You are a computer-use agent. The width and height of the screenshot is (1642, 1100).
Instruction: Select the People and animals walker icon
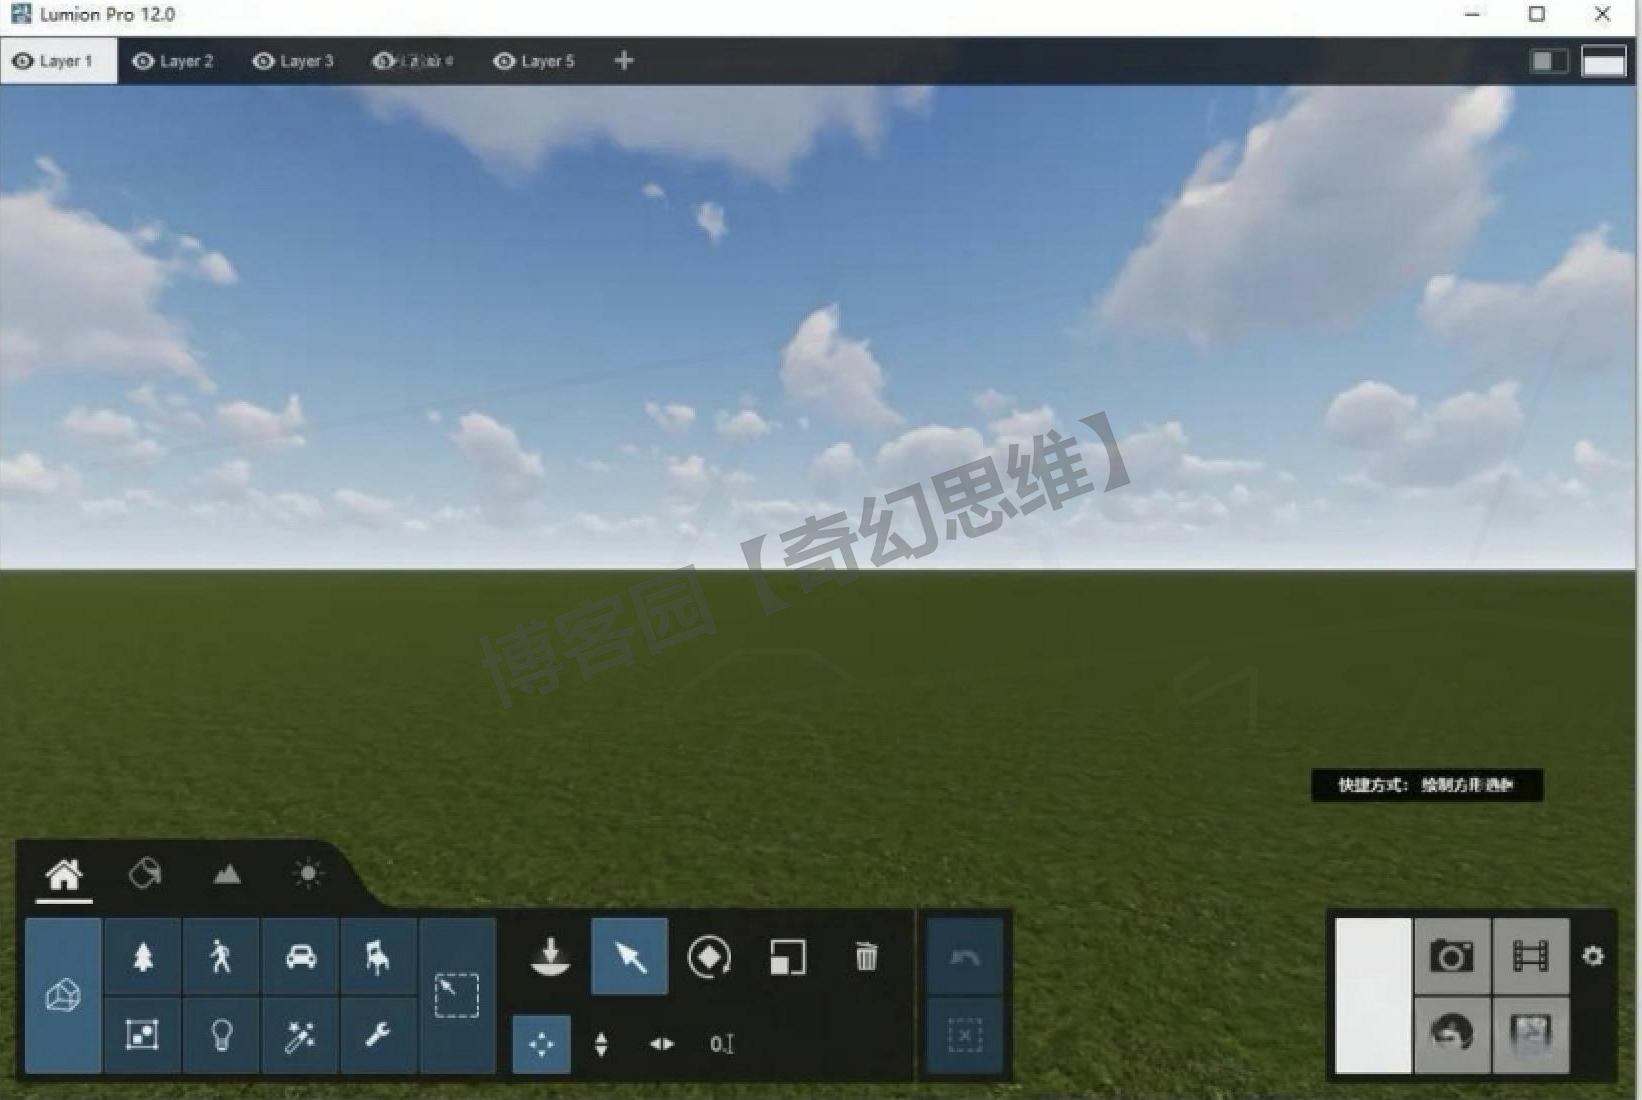[x=221, y=957]
